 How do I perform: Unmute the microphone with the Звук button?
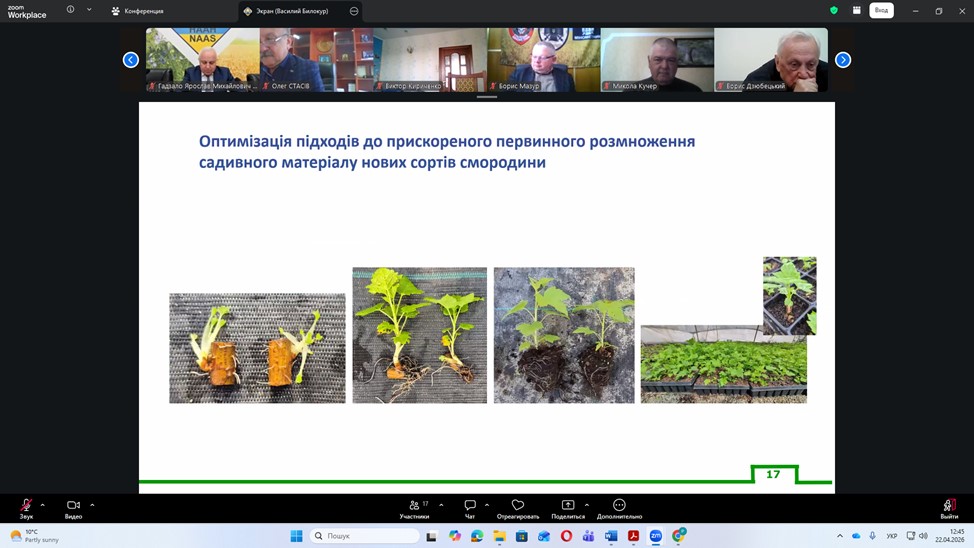pos(26,507)
